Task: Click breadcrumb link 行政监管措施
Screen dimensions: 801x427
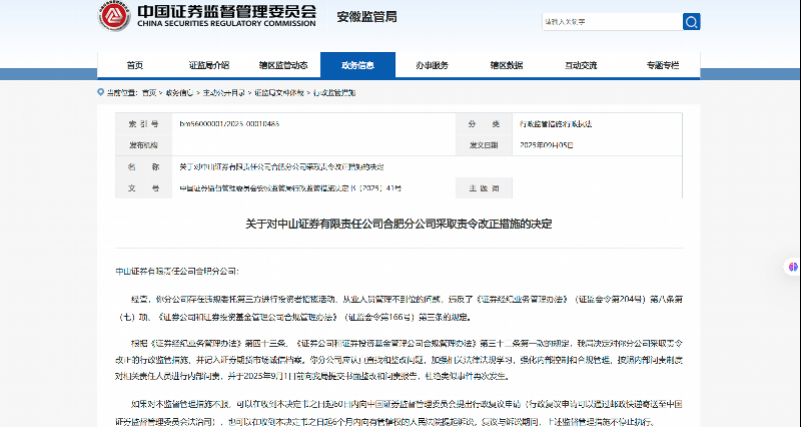Action: pyautogui.click(x=335, y=93)
